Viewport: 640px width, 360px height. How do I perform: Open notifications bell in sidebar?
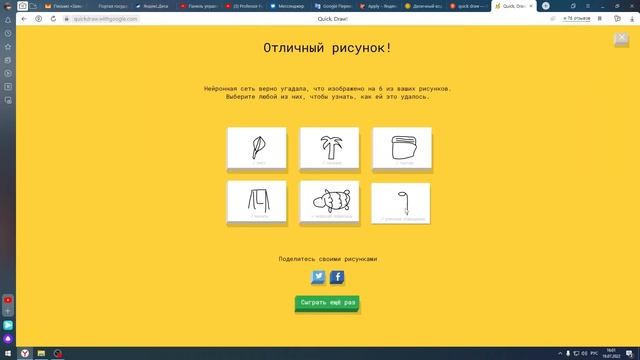point(8,20)
